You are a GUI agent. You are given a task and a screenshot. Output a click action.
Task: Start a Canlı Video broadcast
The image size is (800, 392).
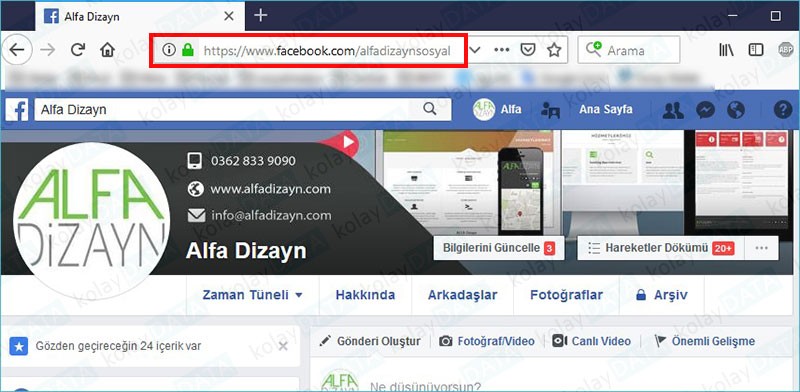(591, 341)
